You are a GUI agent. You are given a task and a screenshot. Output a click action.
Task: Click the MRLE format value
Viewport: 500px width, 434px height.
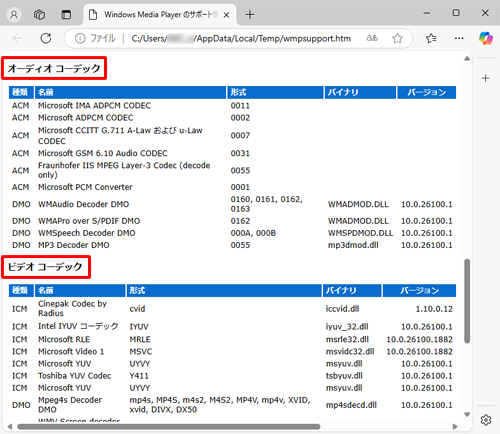140,339
